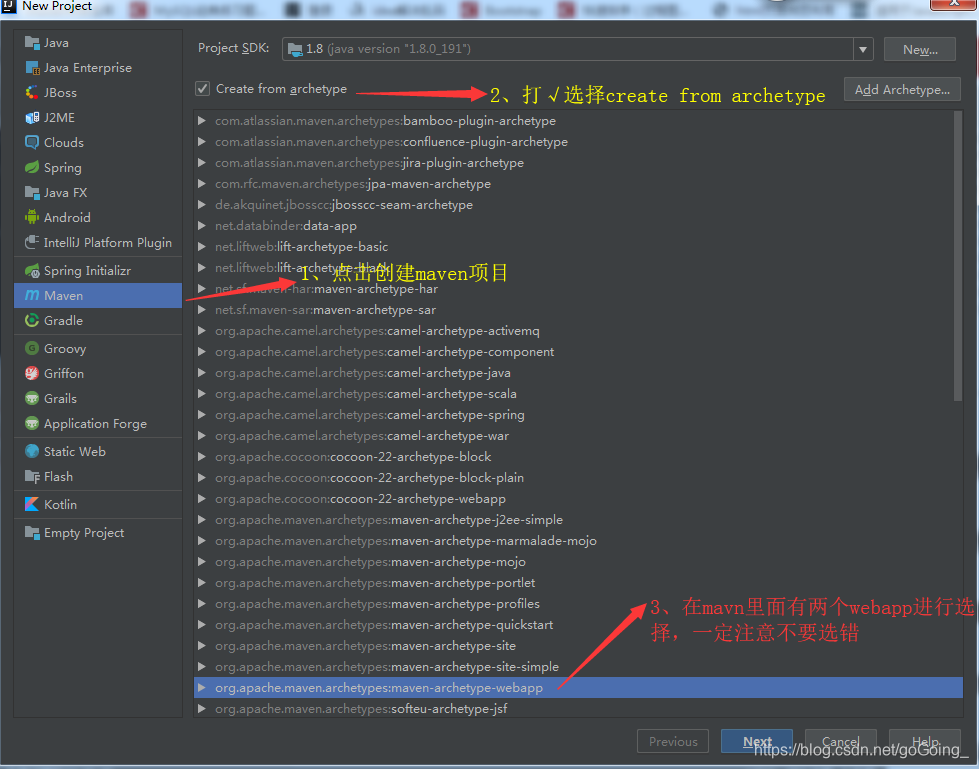
Task: Select the Flash icon
Action: (x=32, y=476)
